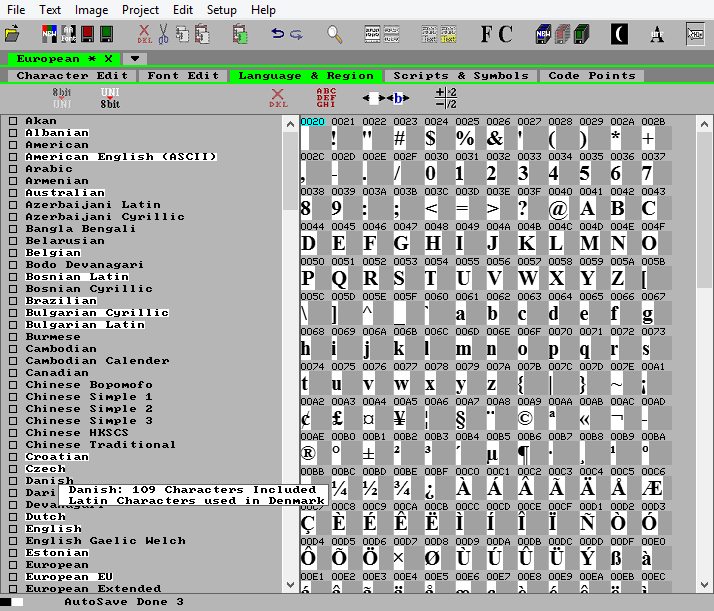Check the Canadian checkbox
Image resolution: width=714 pixels, height=611 pixels.
13,373
